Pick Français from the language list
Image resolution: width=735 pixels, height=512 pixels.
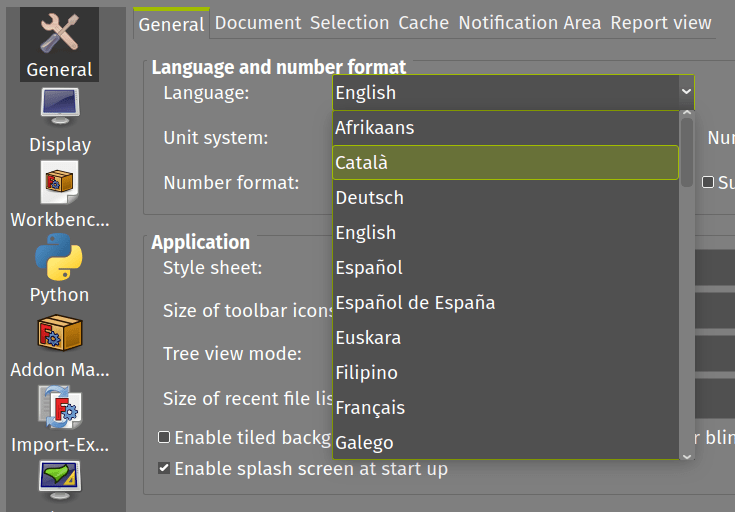coord(505,407)
